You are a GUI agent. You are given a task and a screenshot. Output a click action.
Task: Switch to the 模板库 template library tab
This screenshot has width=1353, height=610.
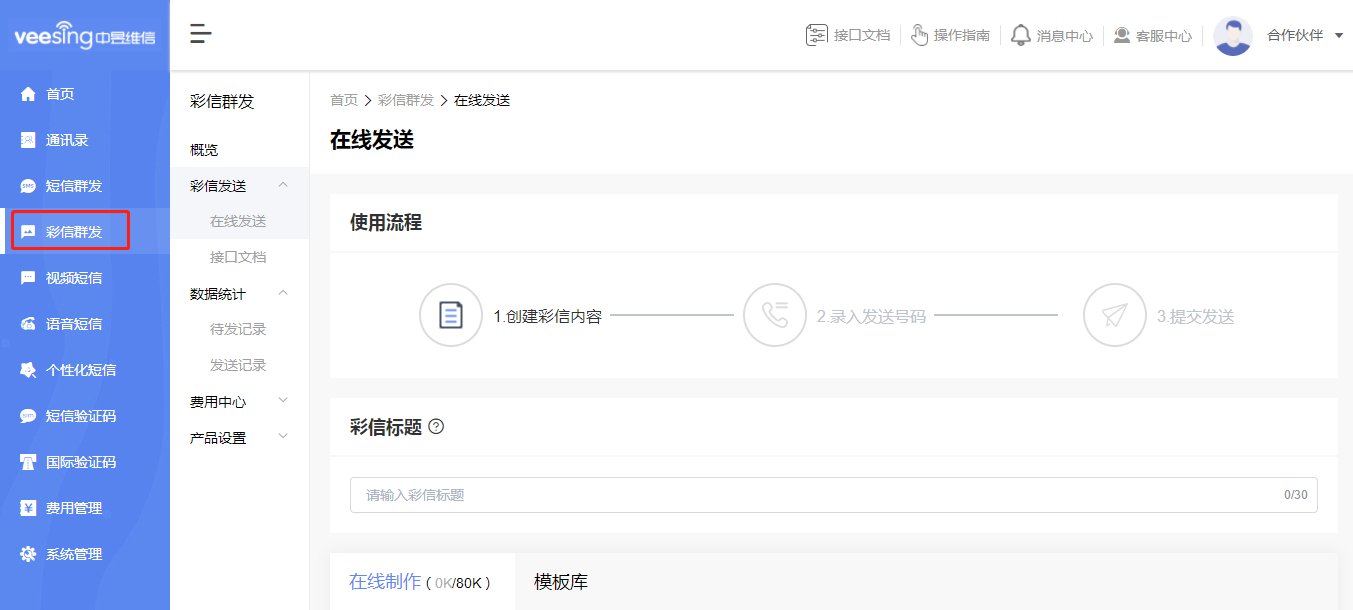tap(561, 580)
